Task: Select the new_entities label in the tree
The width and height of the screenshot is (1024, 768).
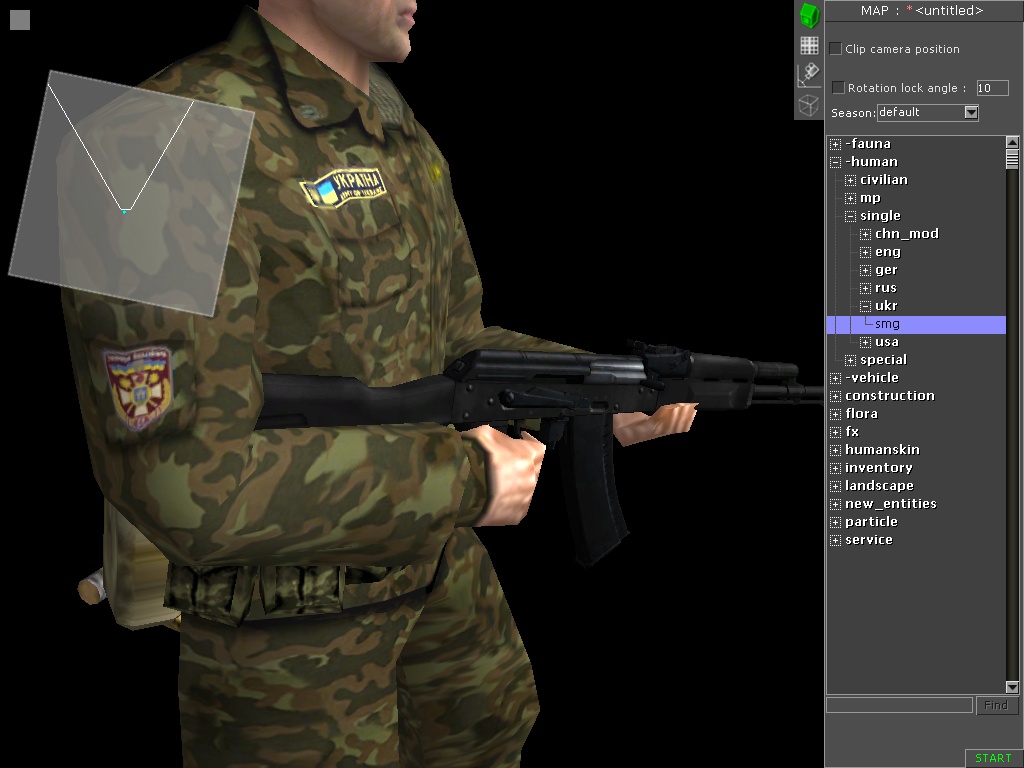Action: pyautogui.click(x=891, y=504)
